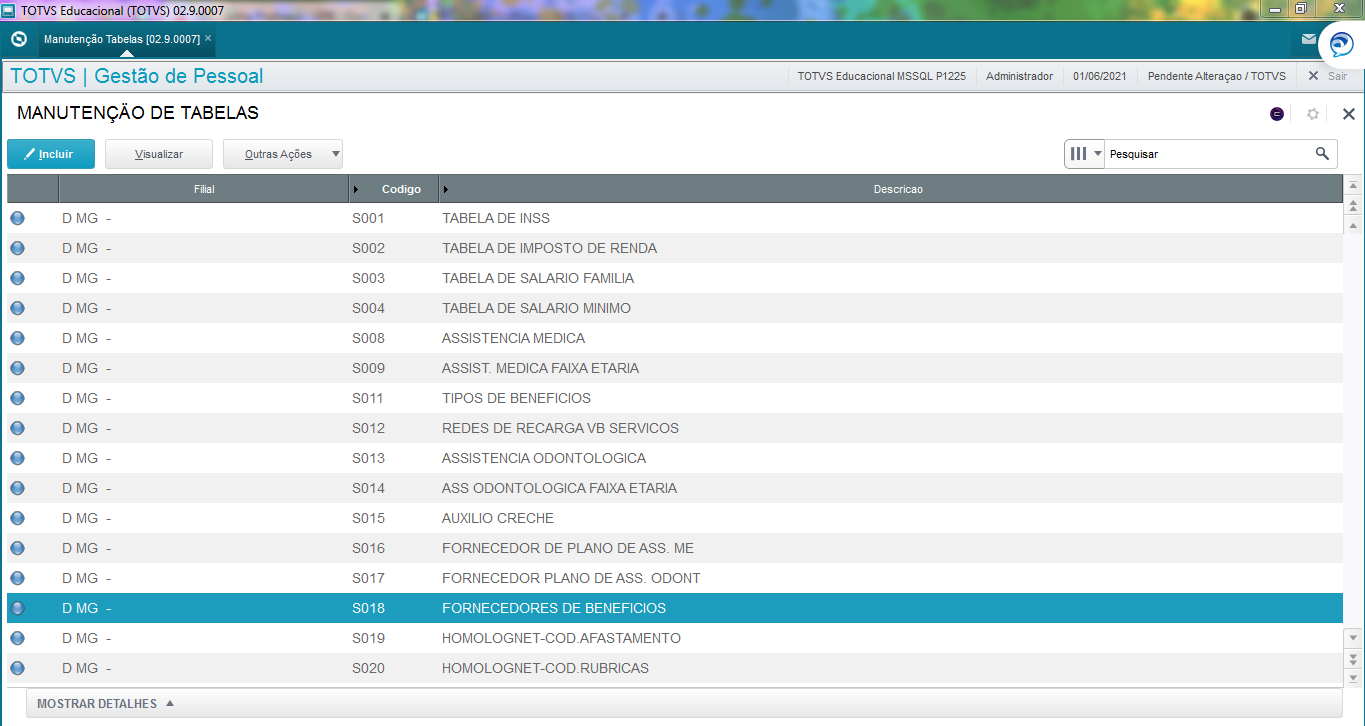
Task: Open the column filter selector dropdown
Action: 1085,154
